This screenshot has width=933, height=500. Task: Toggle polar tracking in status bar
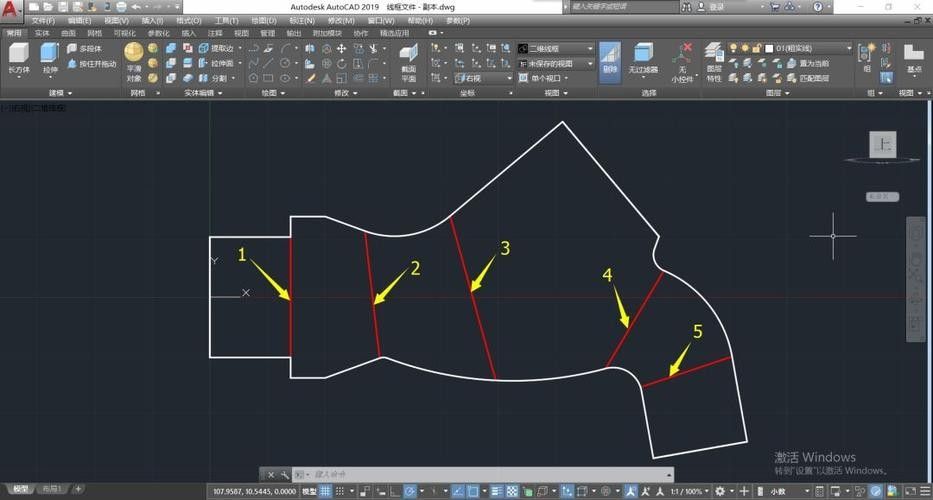coord(410,491)
